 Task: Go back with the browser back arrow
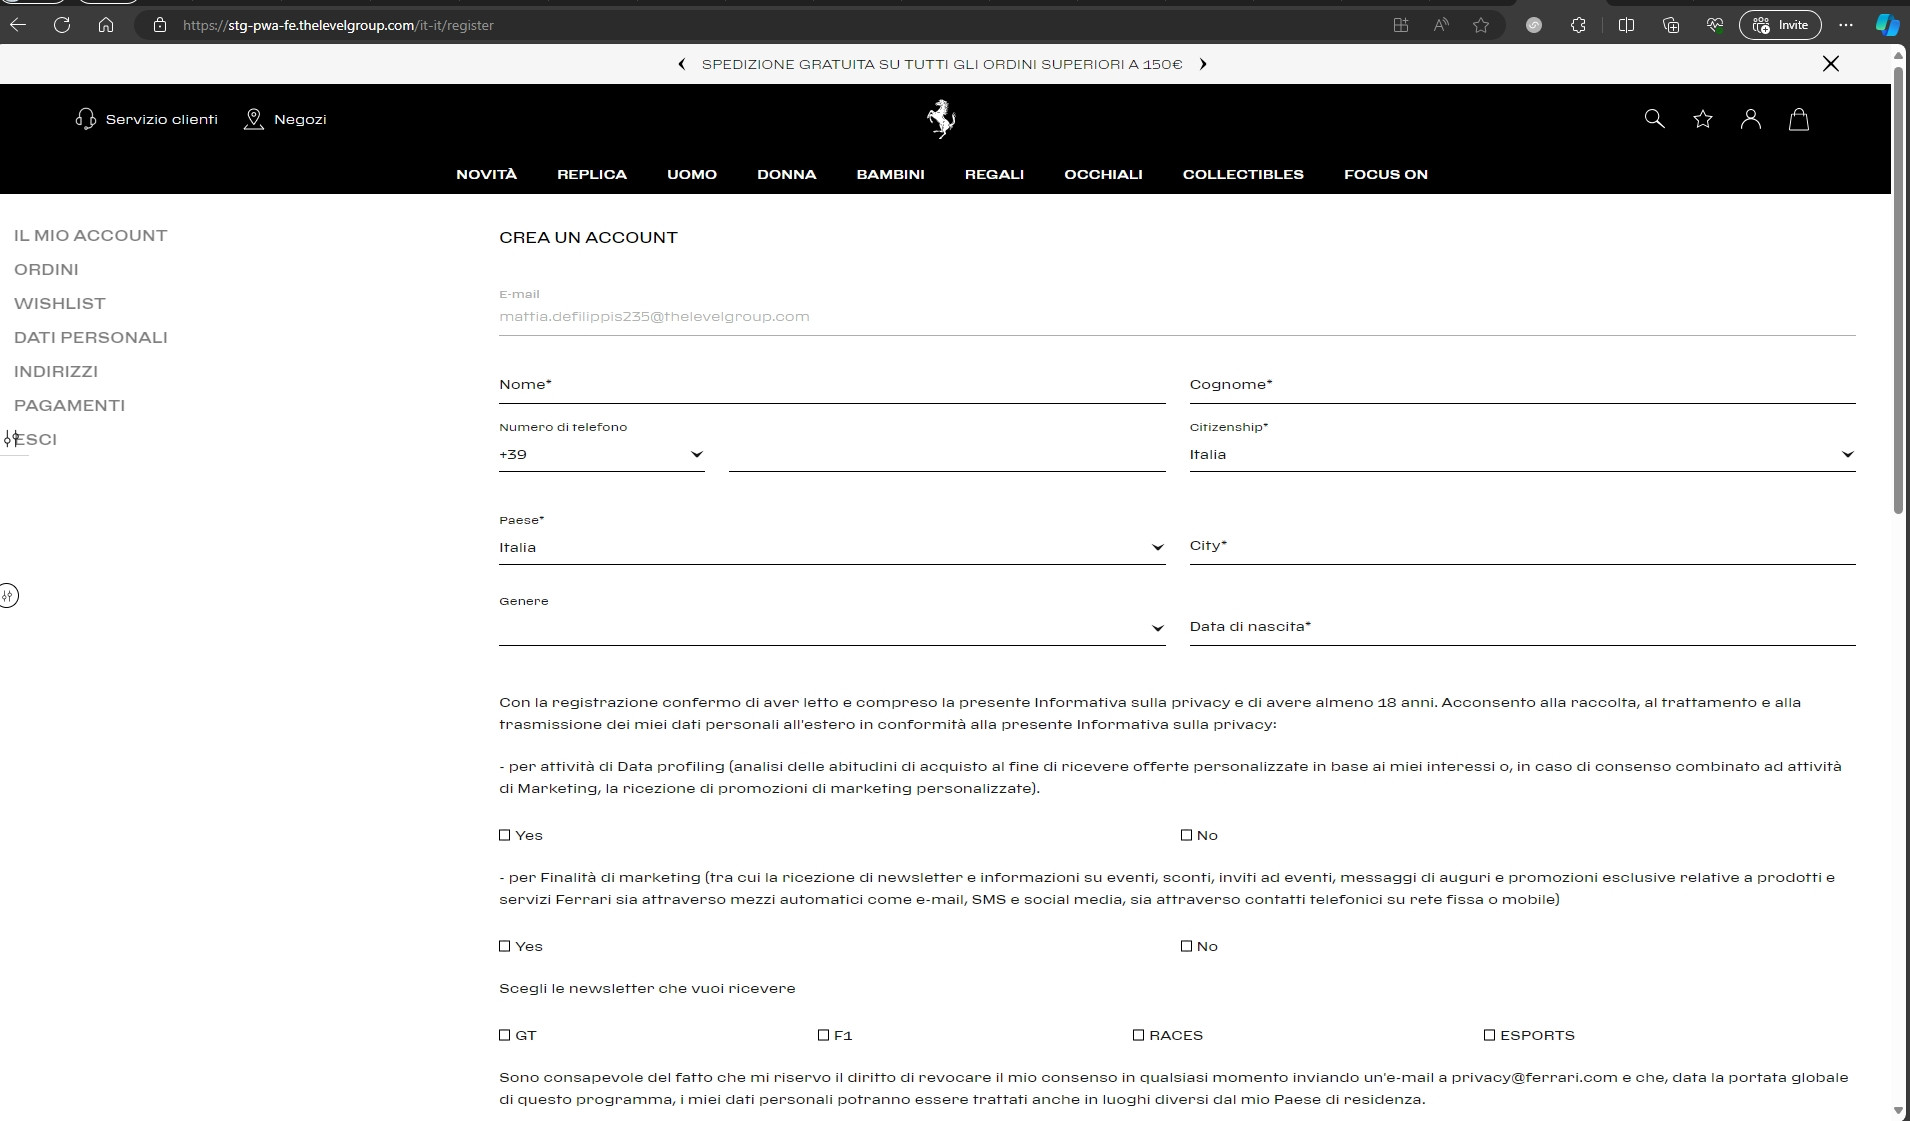18,25
